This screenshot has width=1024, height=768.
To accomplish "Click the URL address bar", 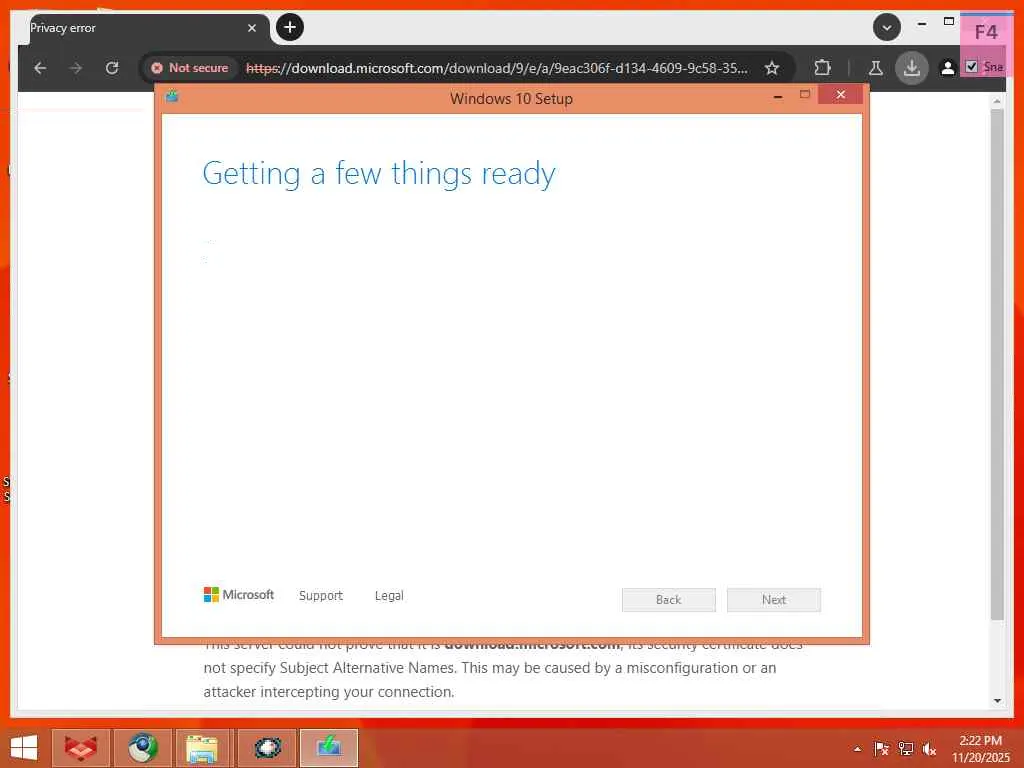I will point(496,68).
